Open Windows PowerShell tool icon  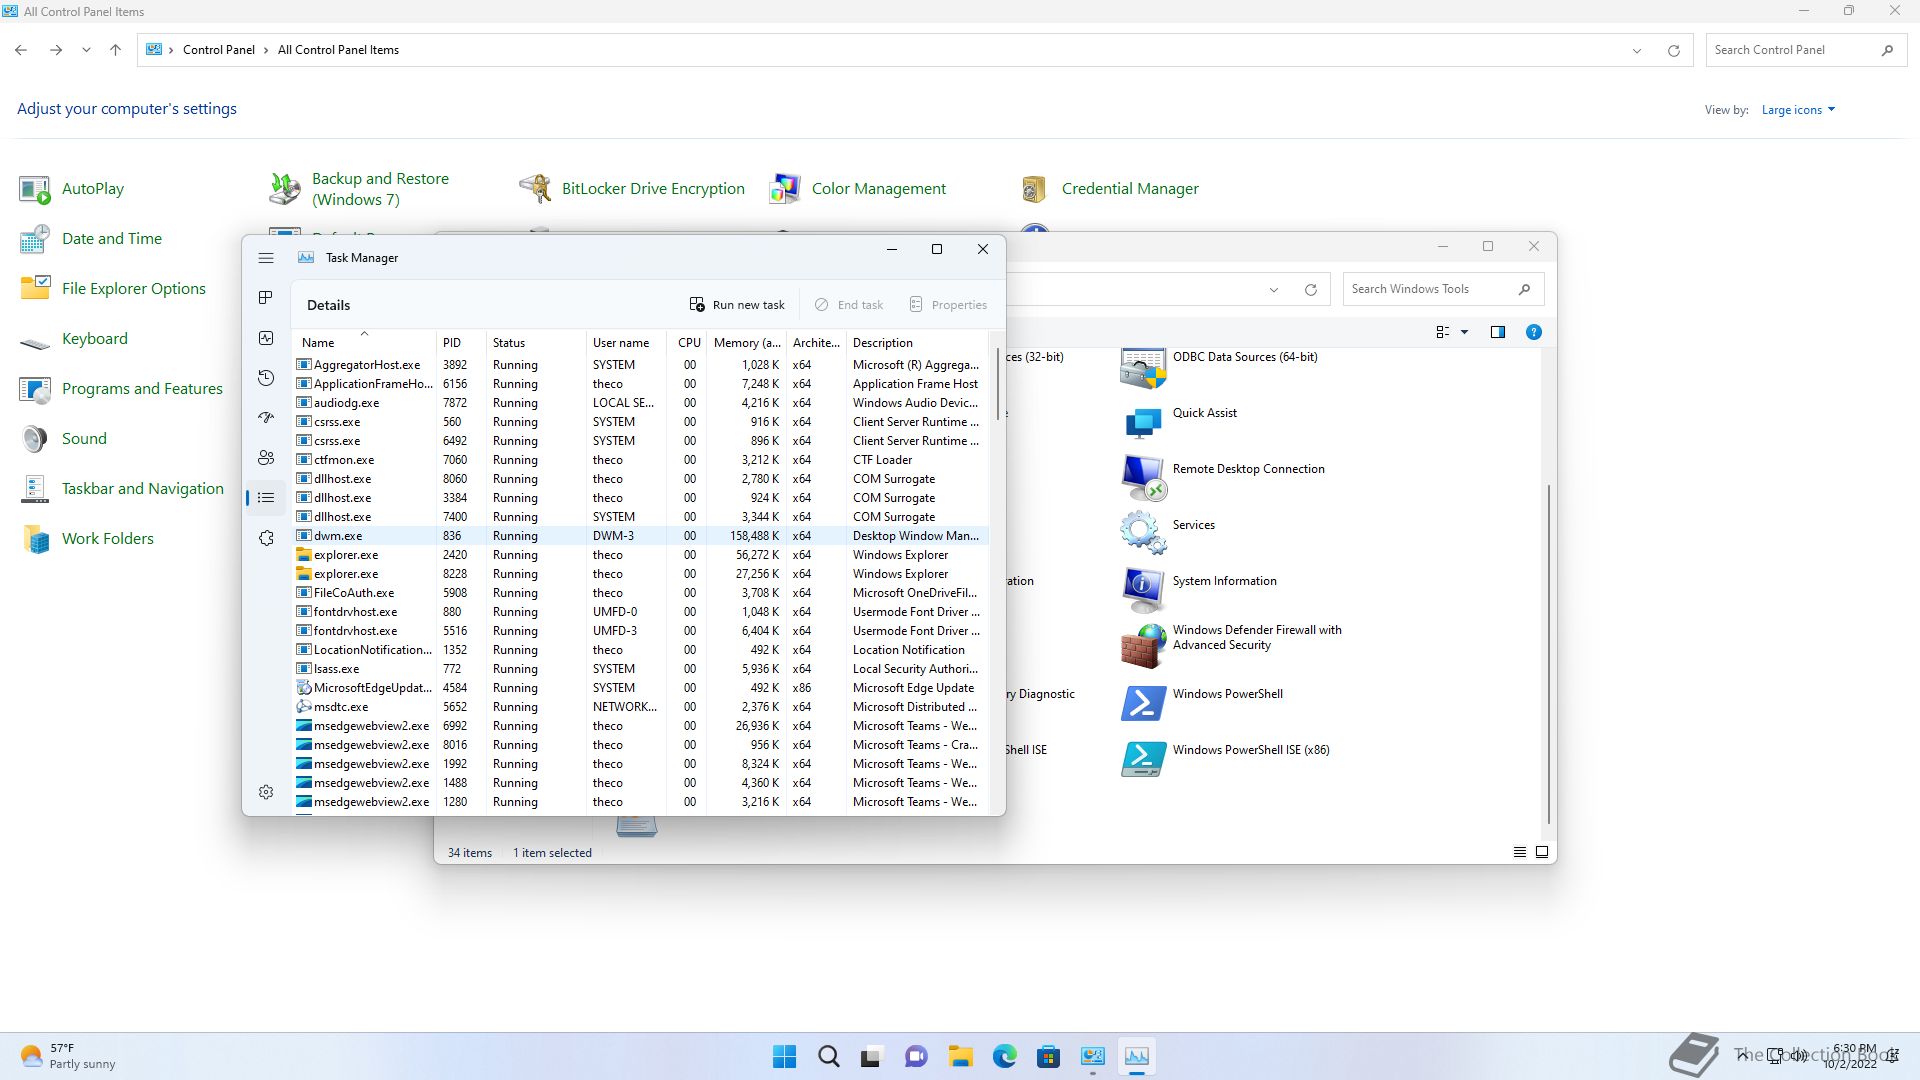(x=1143, y=703)
